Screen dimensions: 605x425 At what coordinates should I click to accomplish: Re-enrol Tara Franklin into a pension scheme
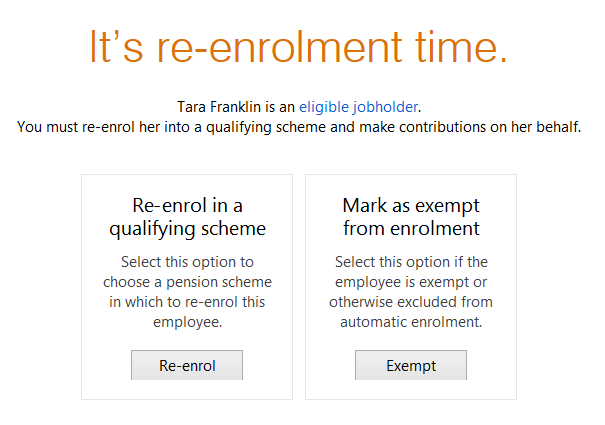pos(187,365)
